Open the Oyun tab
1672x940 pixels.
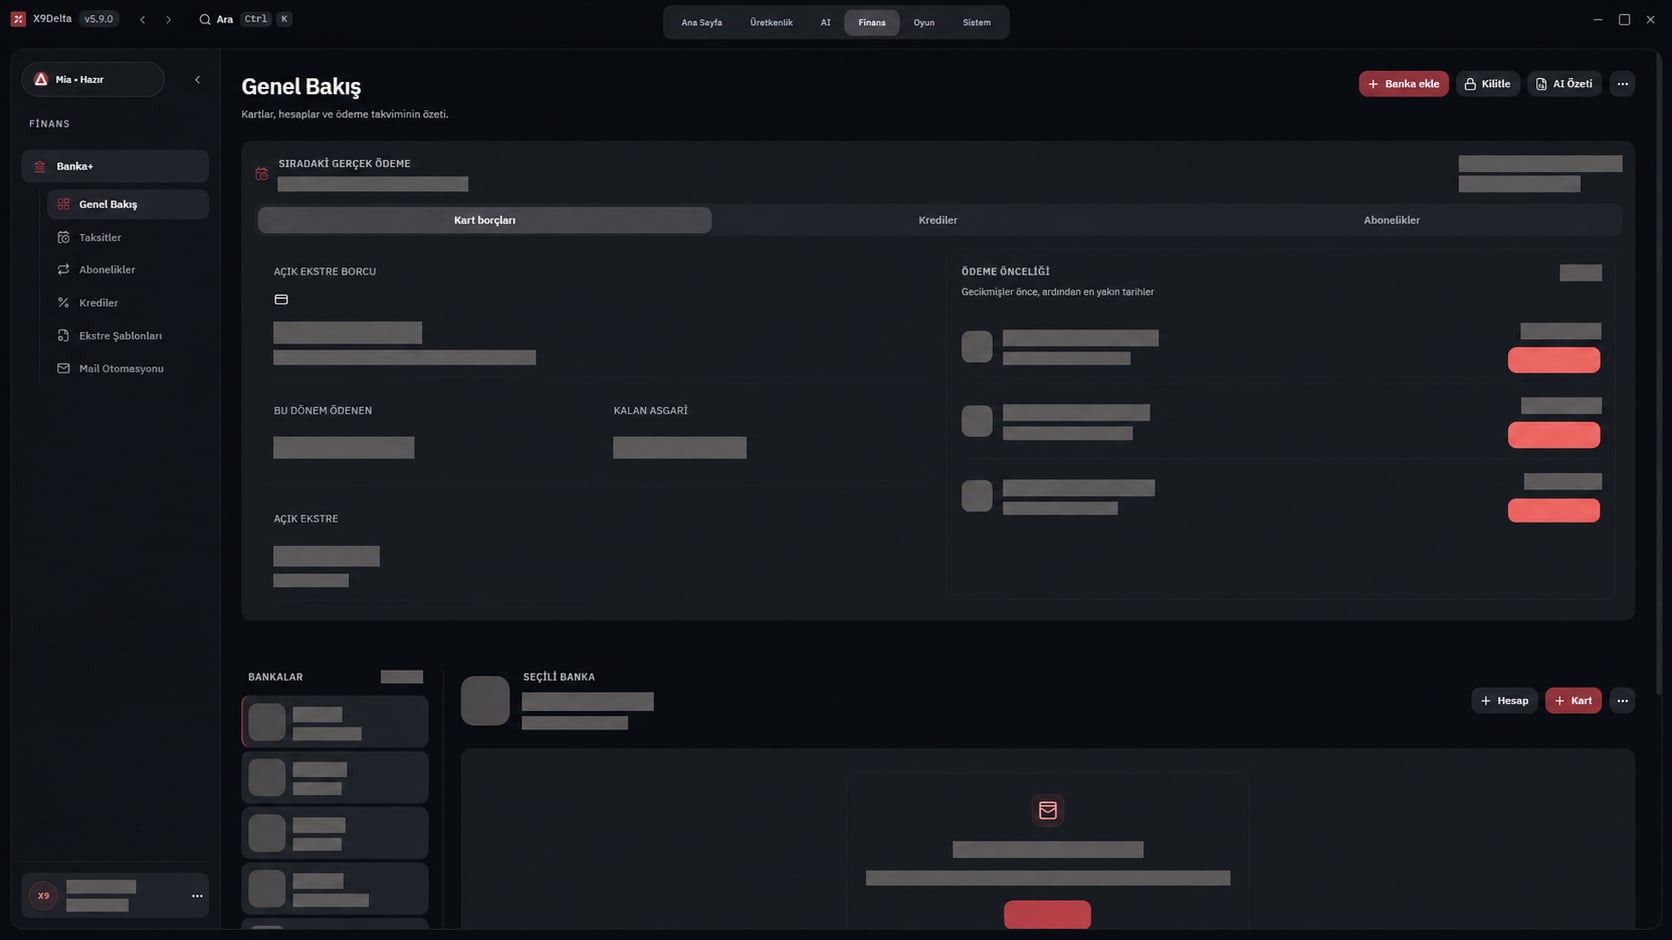[x=924, y=22]
